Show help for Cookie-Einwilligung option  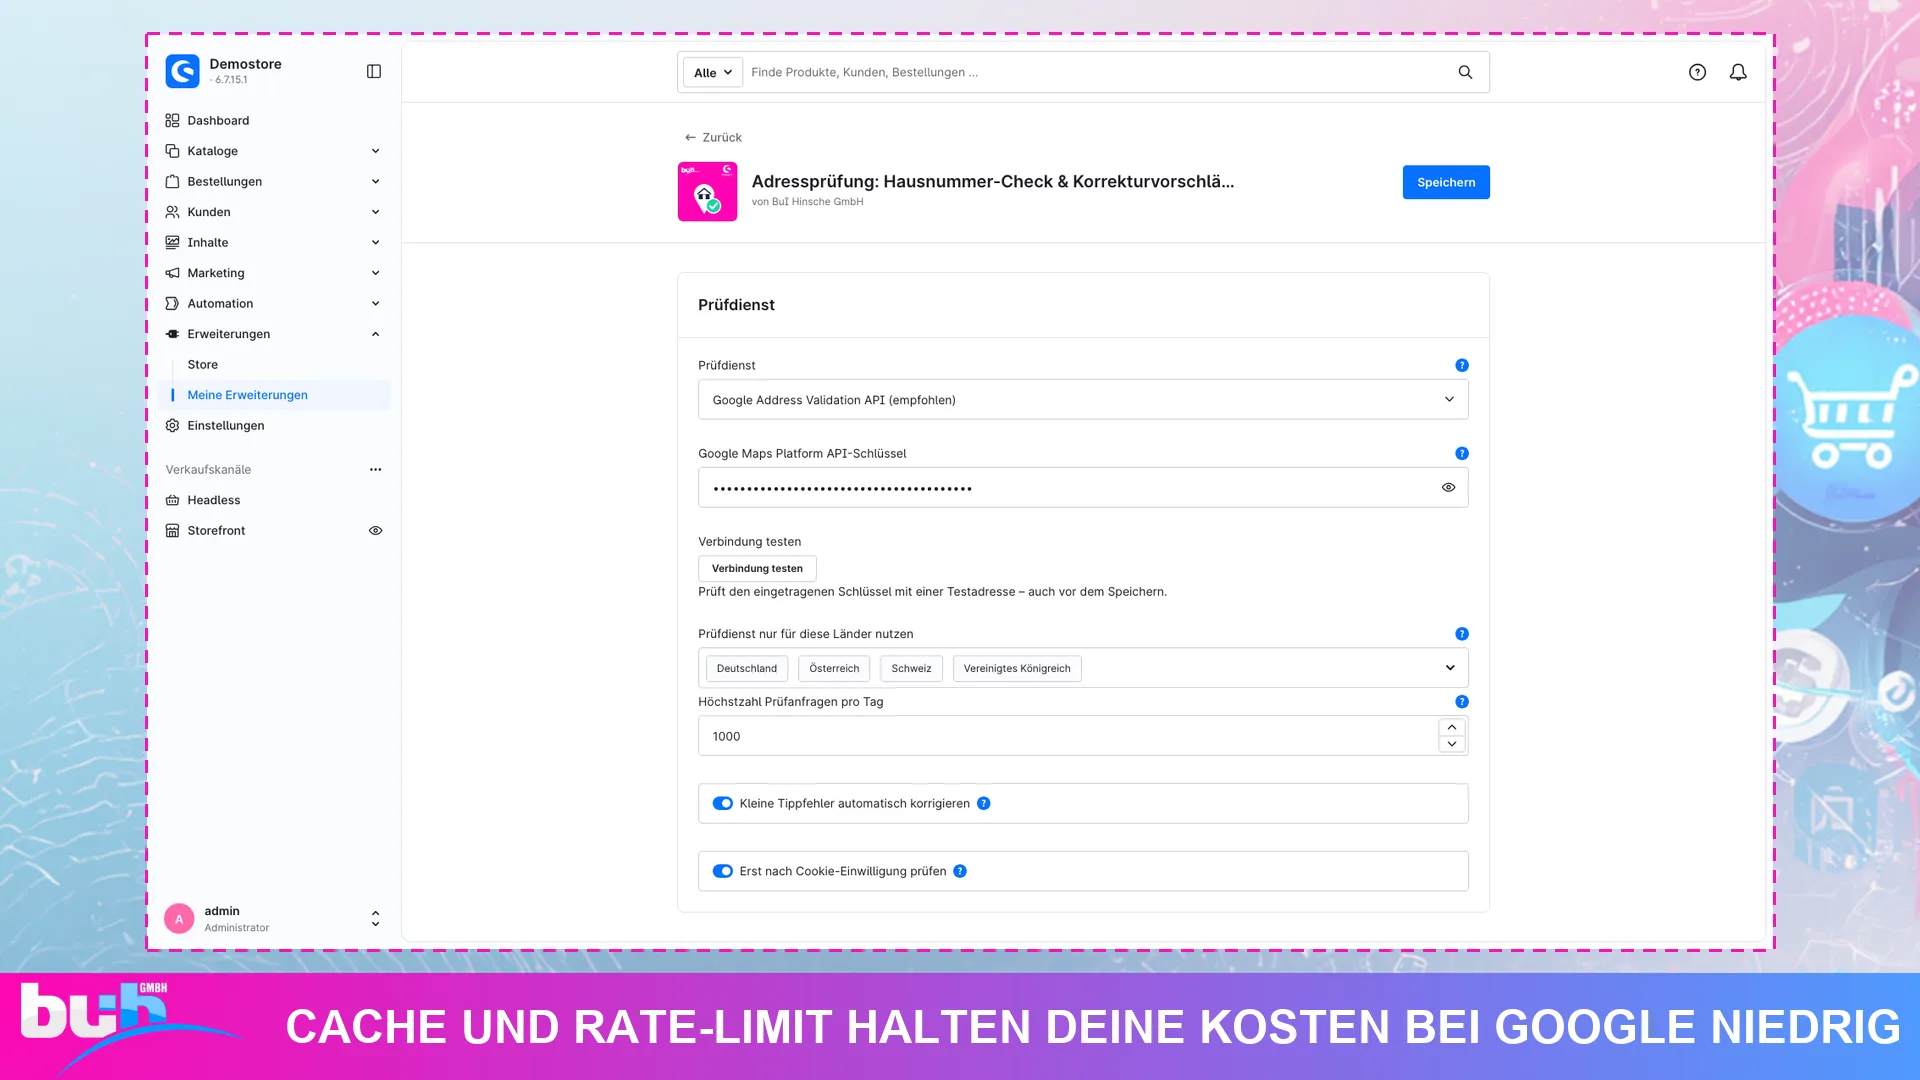pyautogui.click(x=960, y=871)
